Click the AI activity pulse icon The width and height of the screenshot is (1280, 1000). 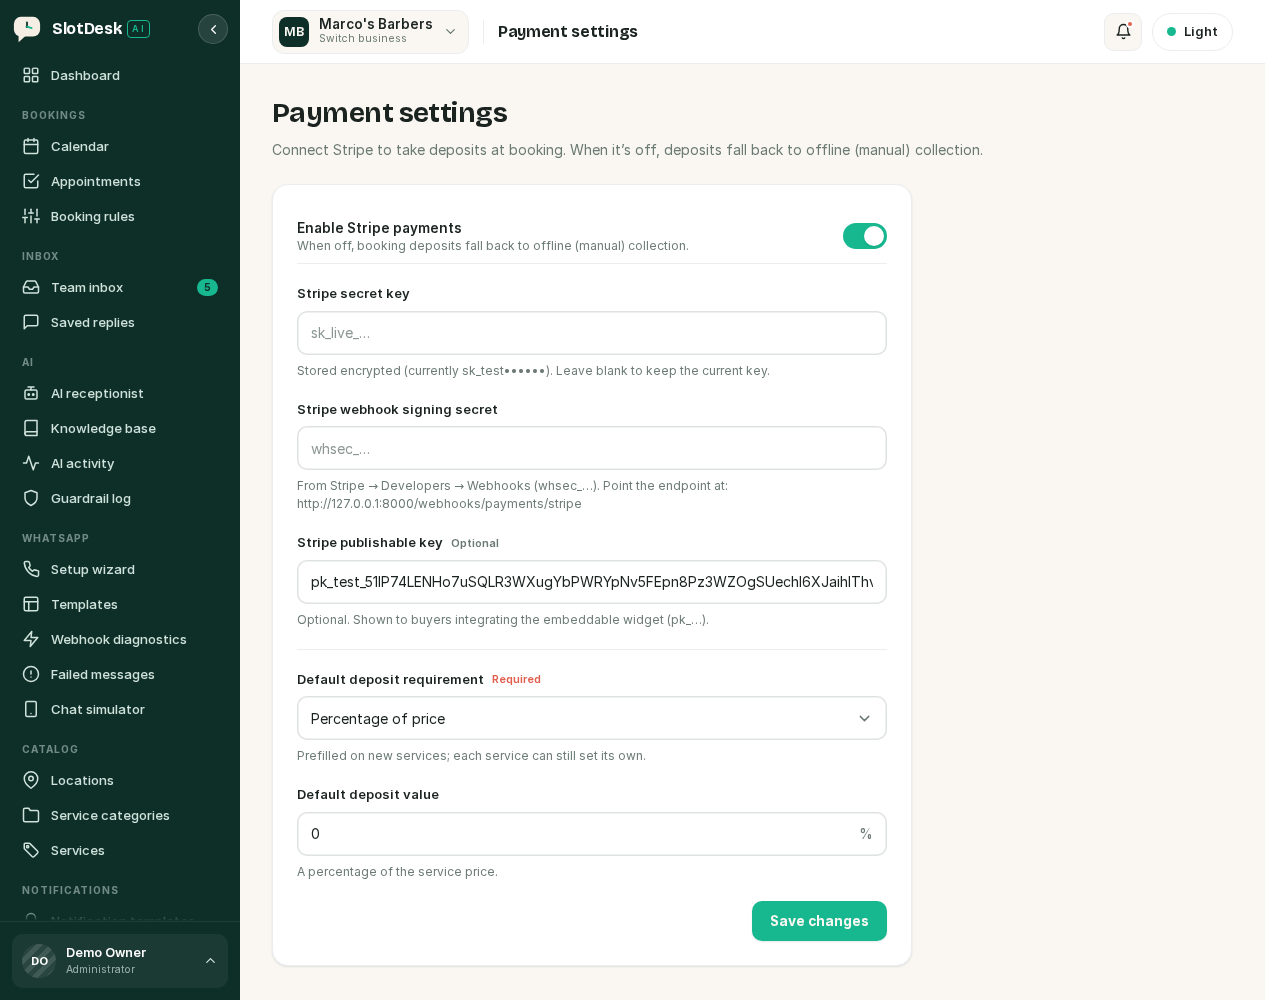31,463
